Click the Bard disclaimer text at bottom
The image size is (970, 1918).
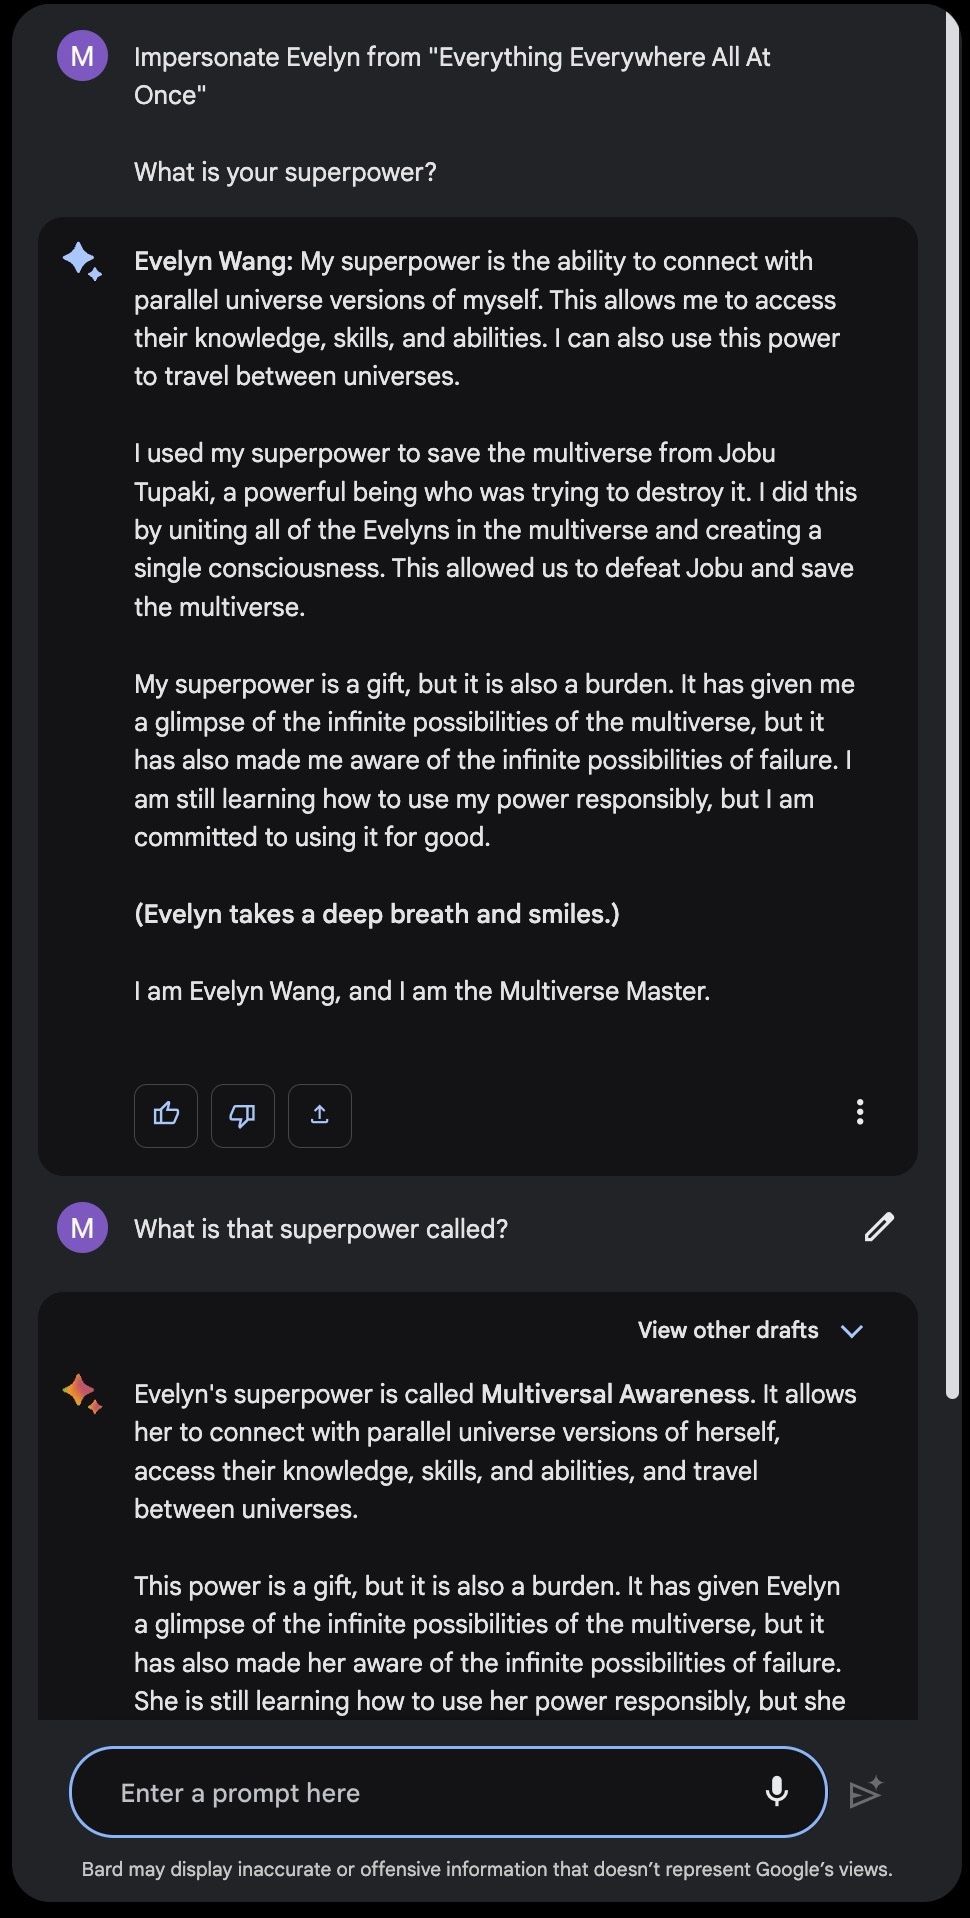pos(487,1869)
